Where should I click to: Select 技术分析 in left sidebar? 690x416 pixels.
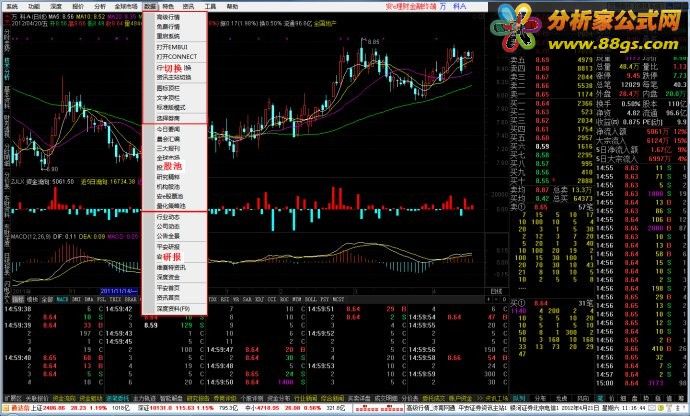coord(7,69)
